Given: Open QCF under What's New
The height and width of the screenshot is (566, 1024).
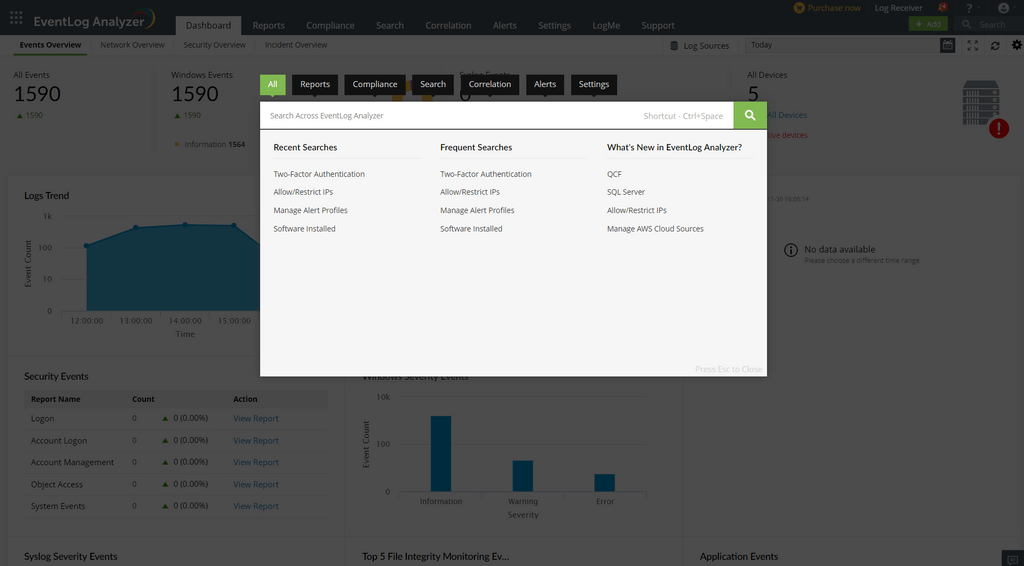Looking at the screenshot, I should [614, 174].
